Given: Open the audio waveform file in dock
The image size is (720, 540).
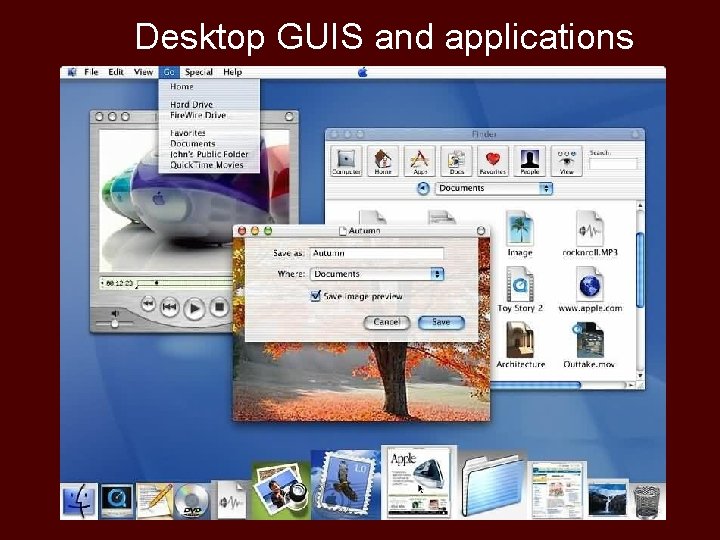Looking at the screenshot, I should point(231,501).
